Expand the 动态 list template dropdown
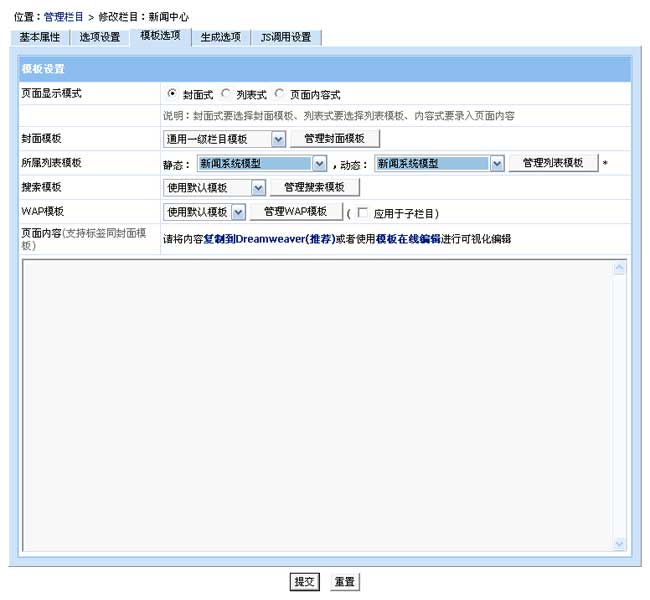 [439, 163]
